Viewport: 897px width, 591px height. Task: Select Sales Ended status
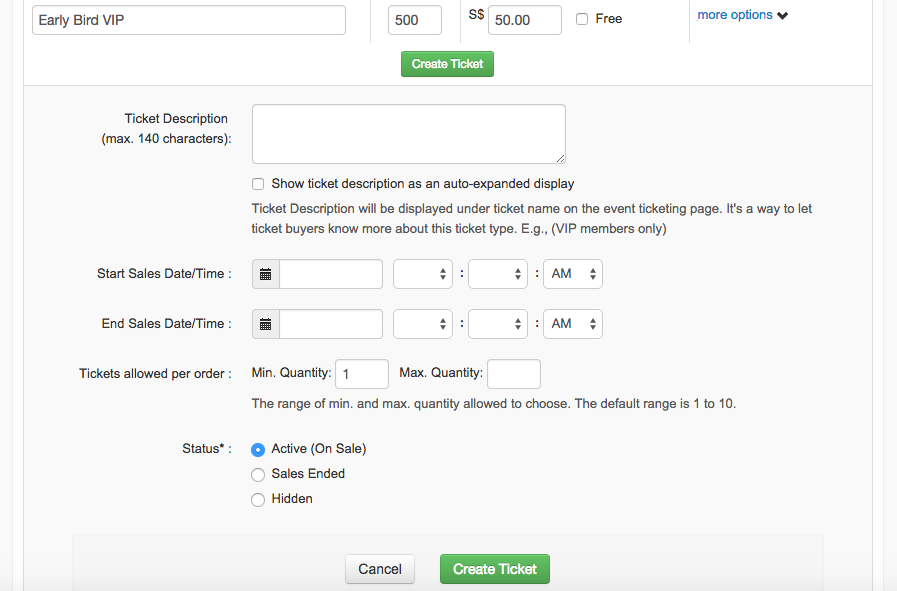(258, 474)
